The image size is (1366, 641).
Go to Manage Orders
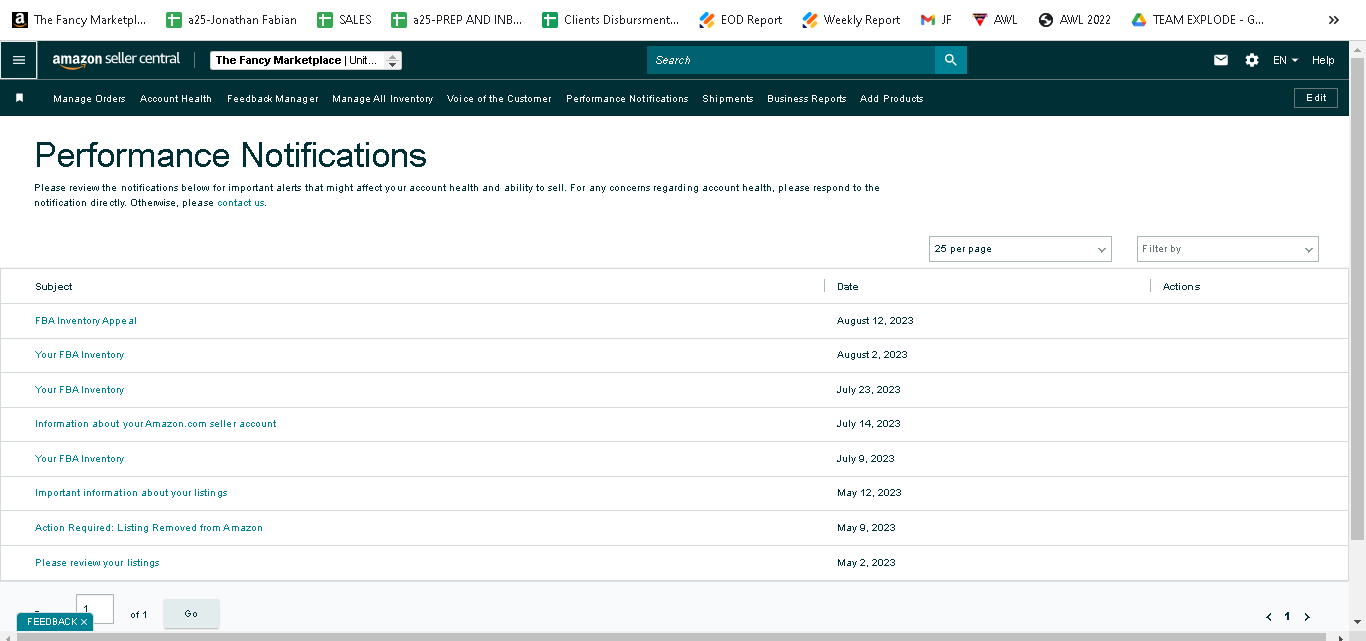tap(89, 99)
